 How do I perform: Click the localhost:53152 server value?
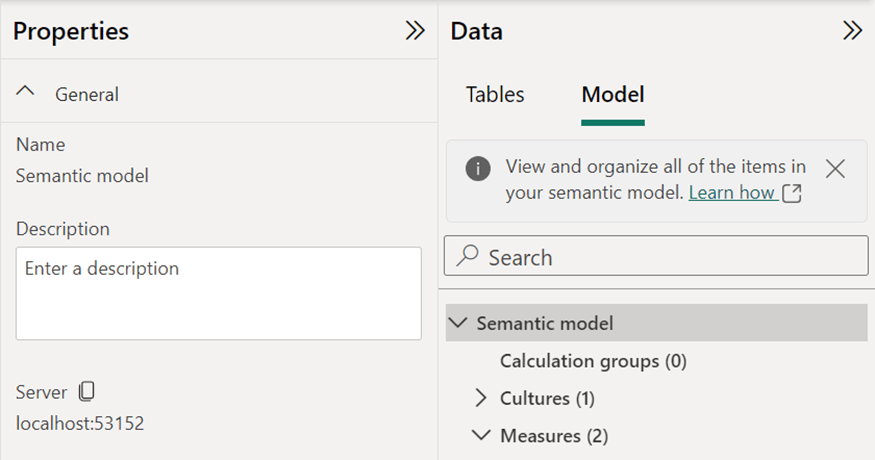click(80, 423)
